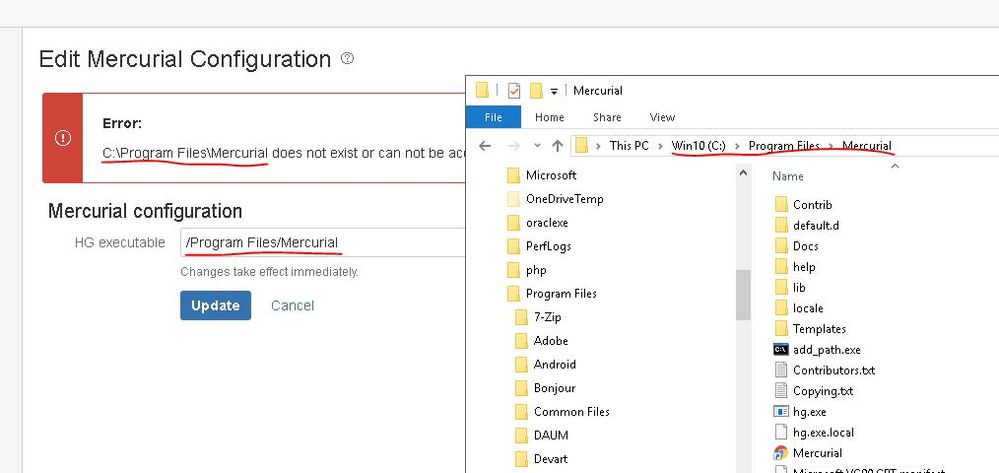Click the Explorer title bar folder icon

pyautogui.click(x=482, y=91)
